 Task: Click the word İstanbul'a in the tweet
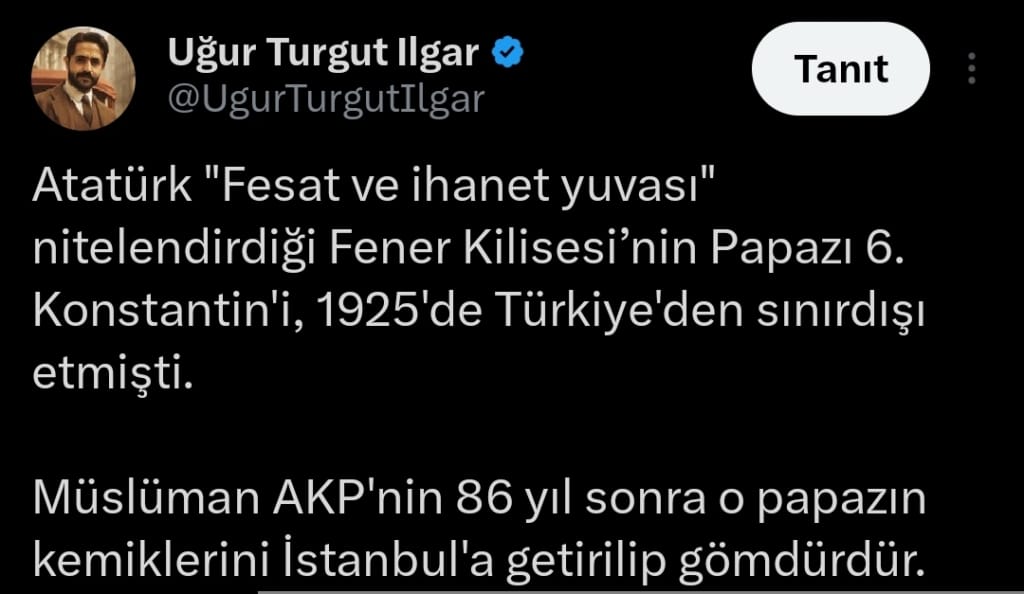388,560
